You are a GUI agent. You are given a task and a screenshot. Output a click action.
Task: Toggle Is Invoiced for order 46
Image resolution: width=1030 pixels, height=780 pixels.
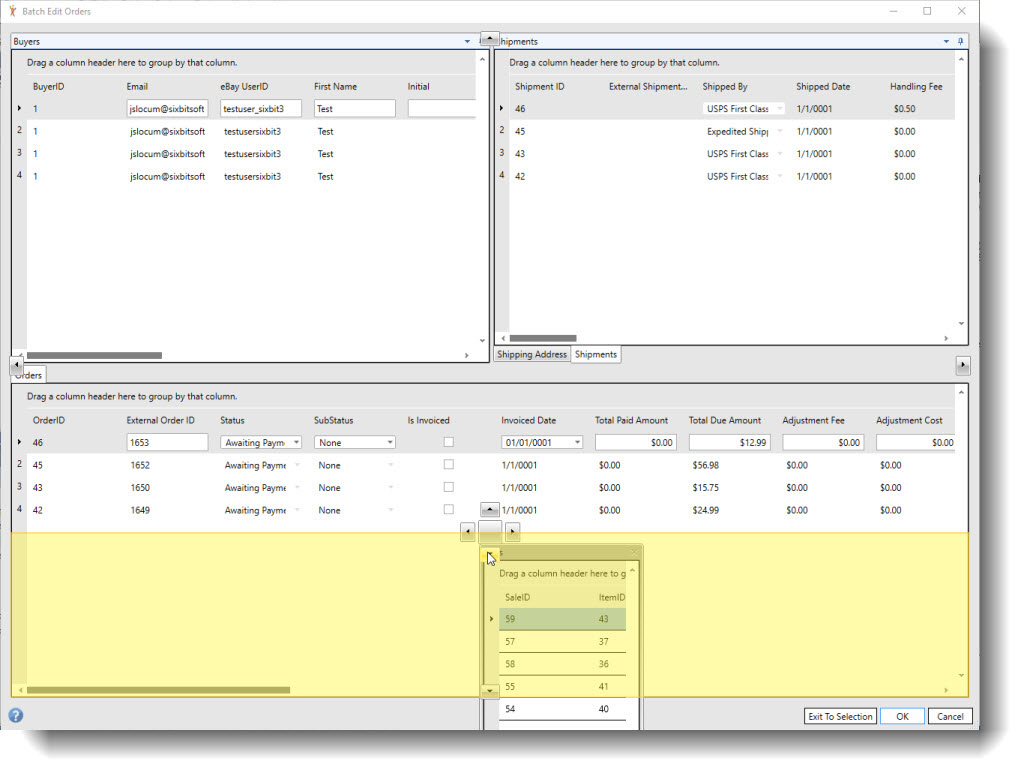[x=449, y=442]
